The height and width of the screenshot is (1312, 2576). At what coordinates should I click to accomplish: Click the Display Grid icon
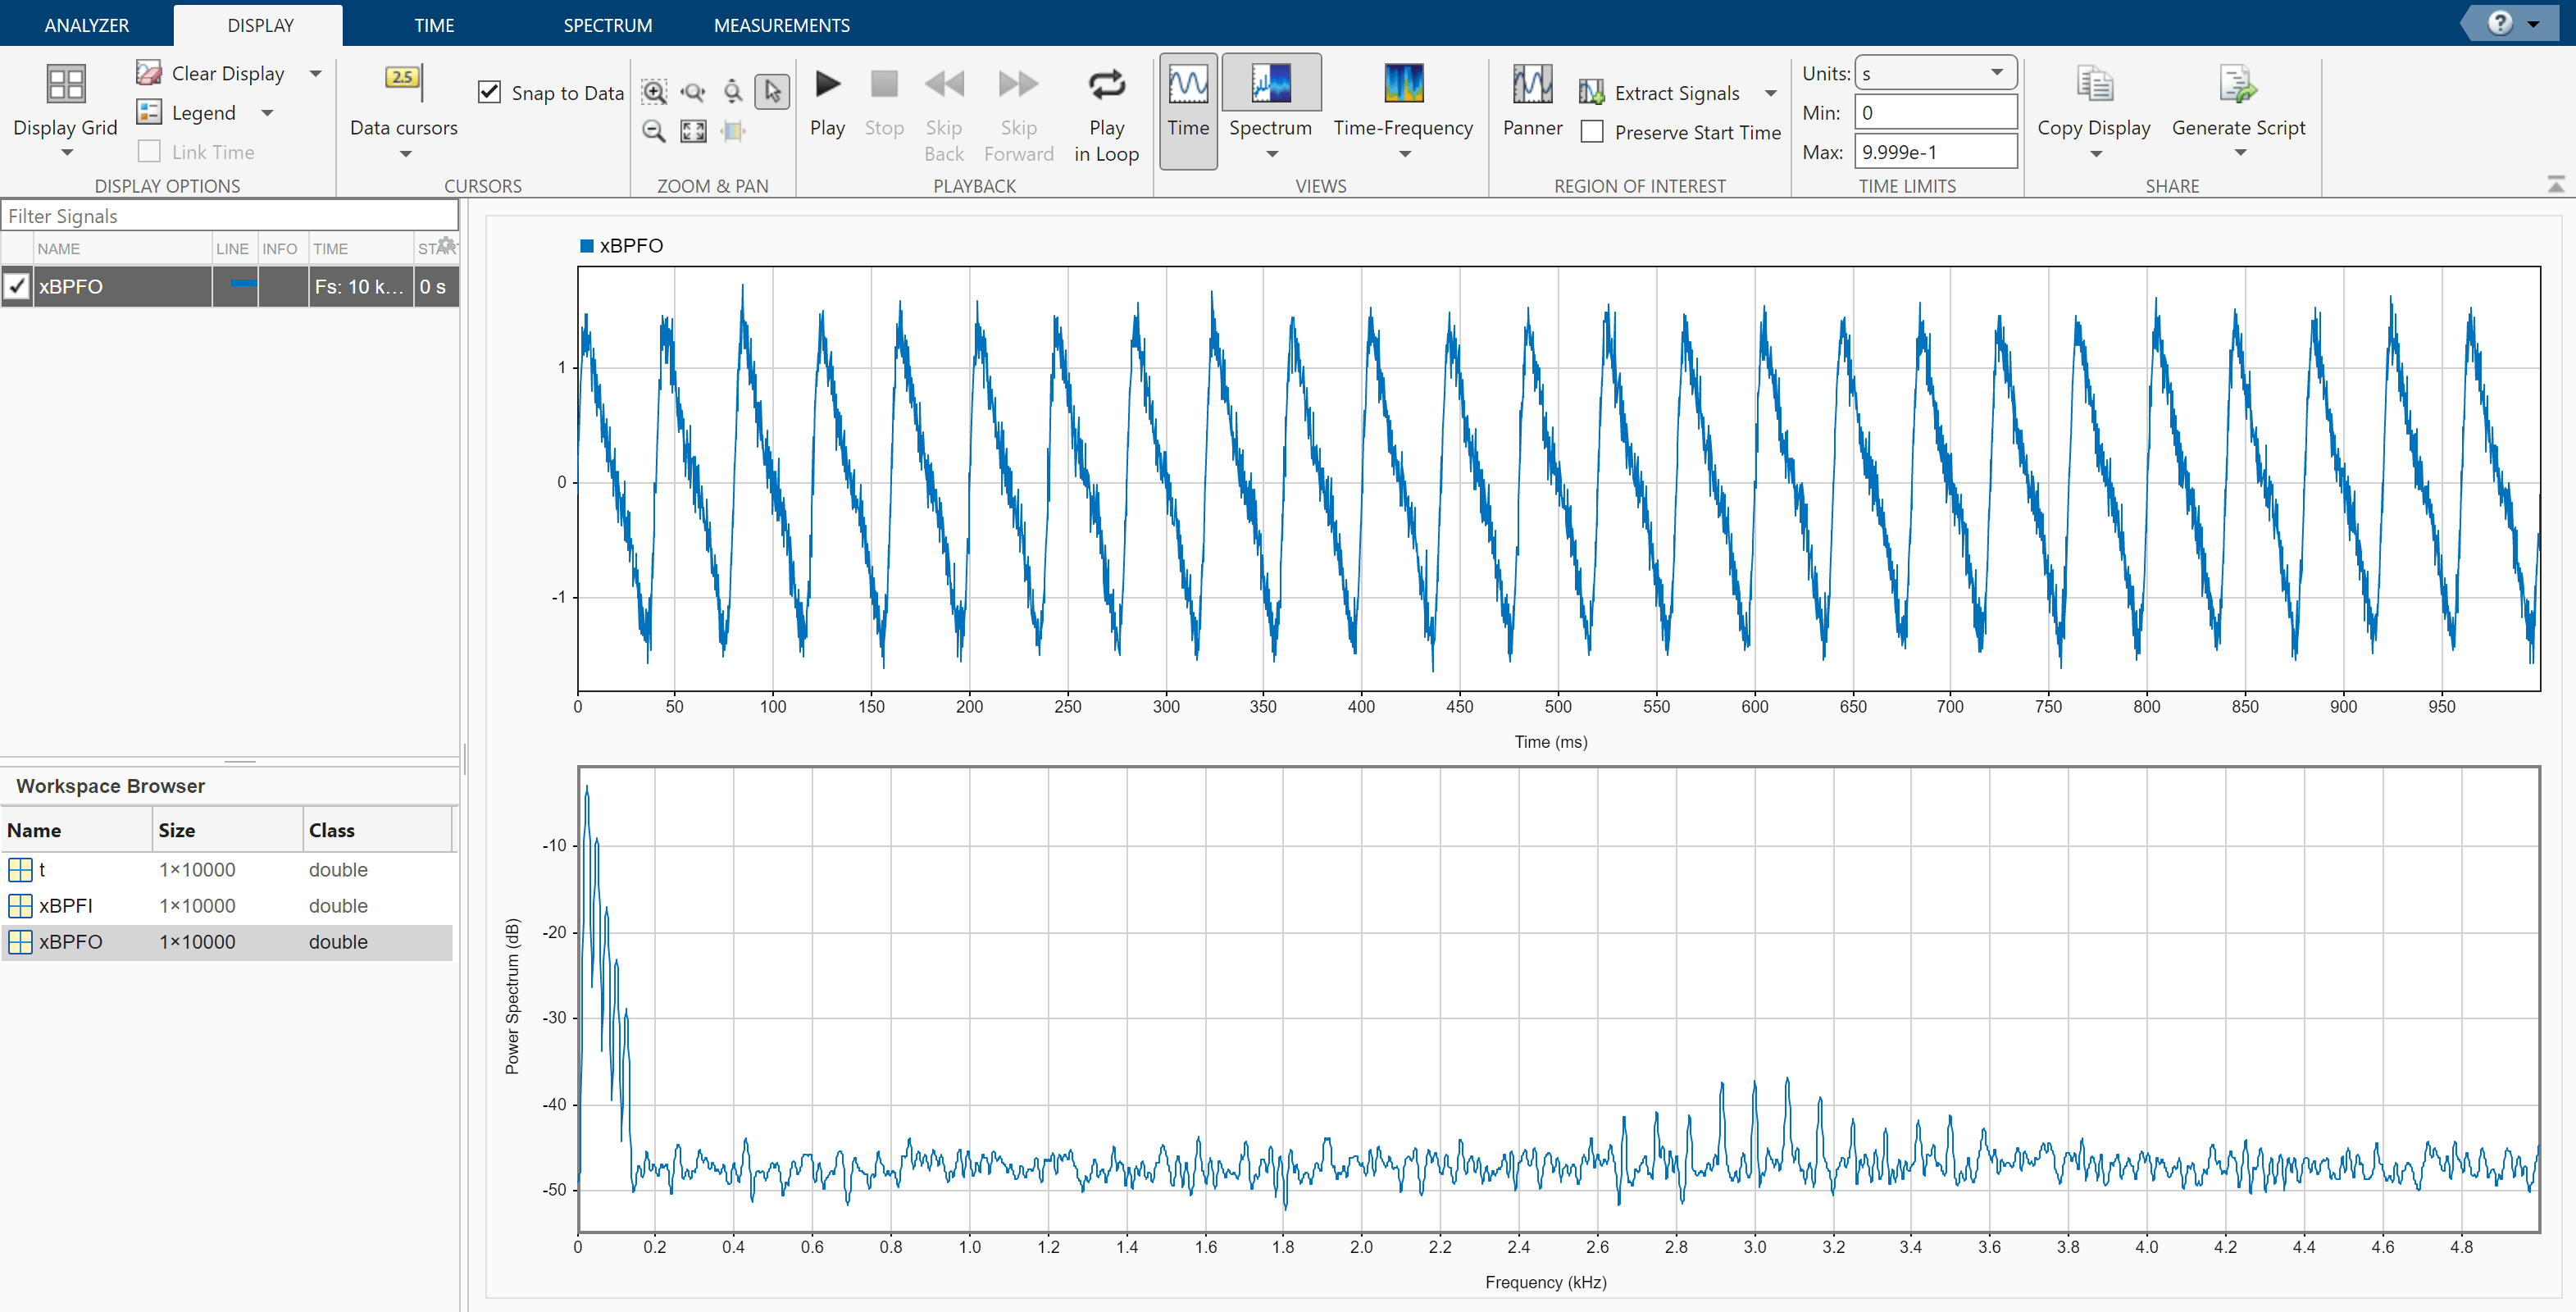pos(65,85)
